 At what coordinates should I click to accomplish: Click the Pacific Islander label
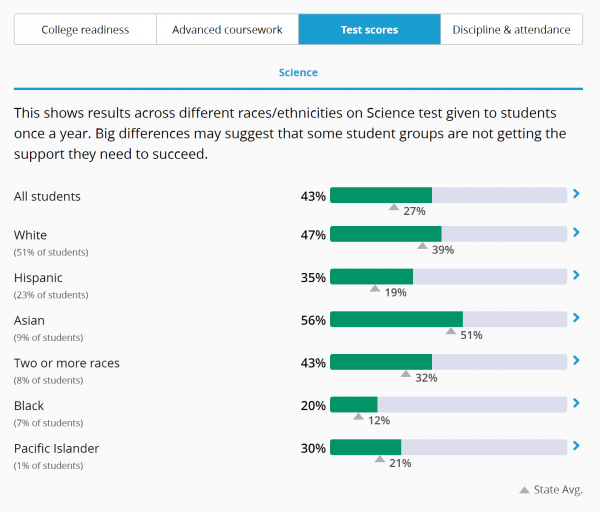tap(56, 448)
